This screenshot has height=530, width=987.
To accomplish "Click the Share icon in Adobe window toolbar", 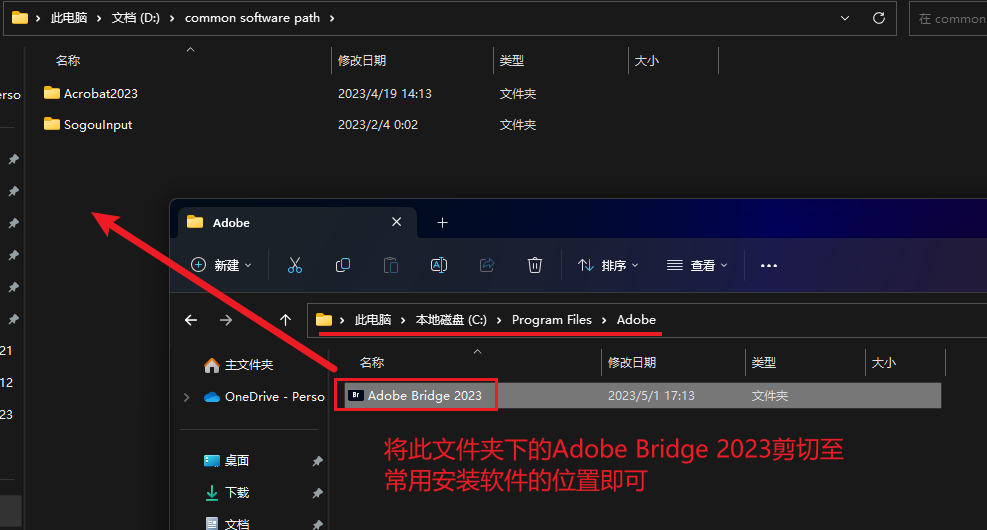I will coord(487,265).
